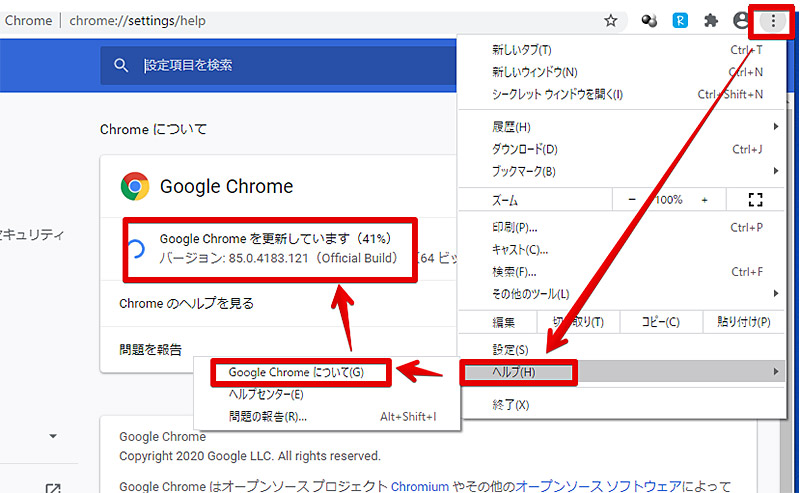The height and width of the screenshot is (493, 800).
Task: Increase zoom with the plus button
Action: click(704, 200)
